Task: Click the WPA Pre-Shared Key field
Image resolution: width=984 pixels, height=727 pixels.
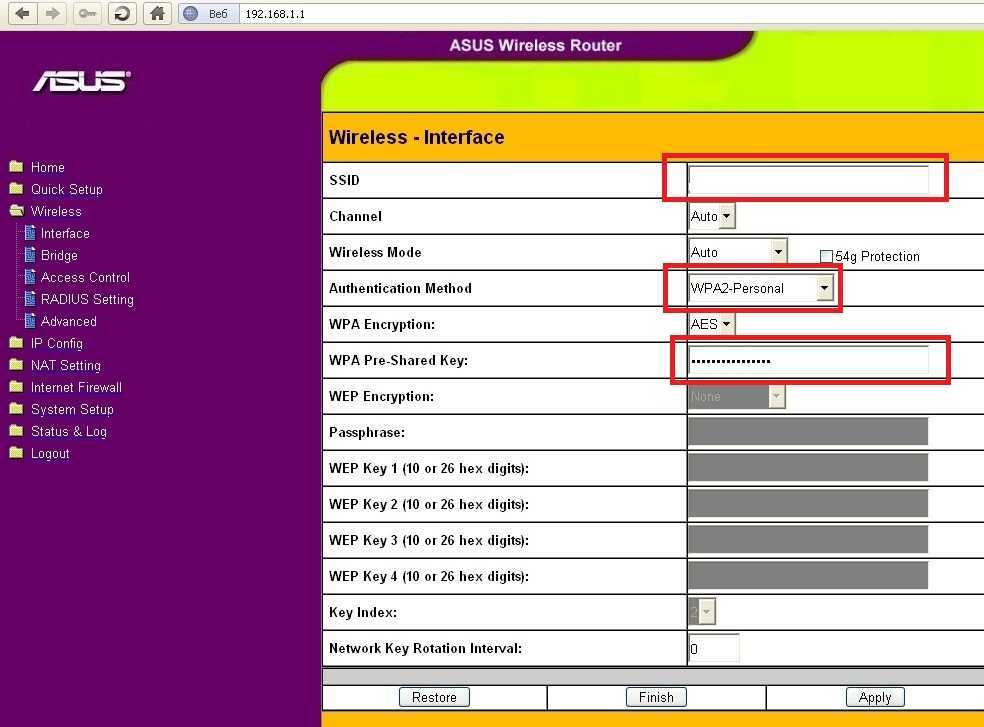Action: click(808, 360)
